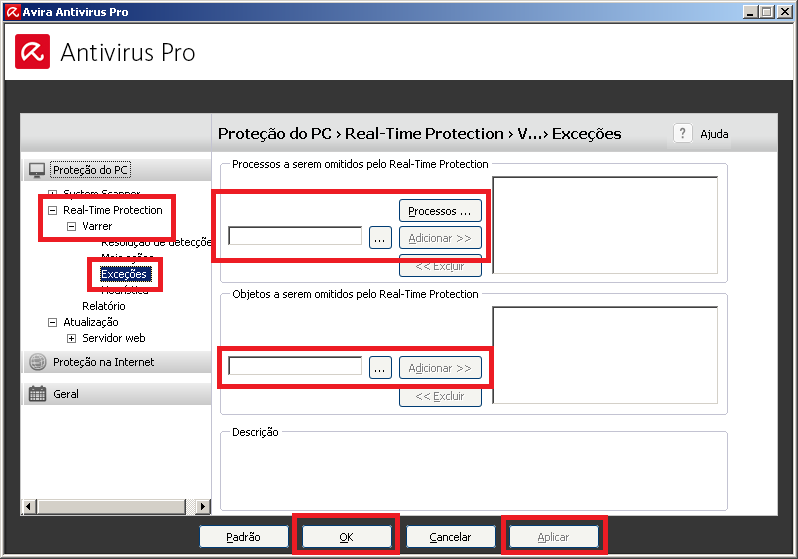The width and height of the screenshot is (798, 559).
Task: Browse for an object with the ... button
Action: [380, 368]
